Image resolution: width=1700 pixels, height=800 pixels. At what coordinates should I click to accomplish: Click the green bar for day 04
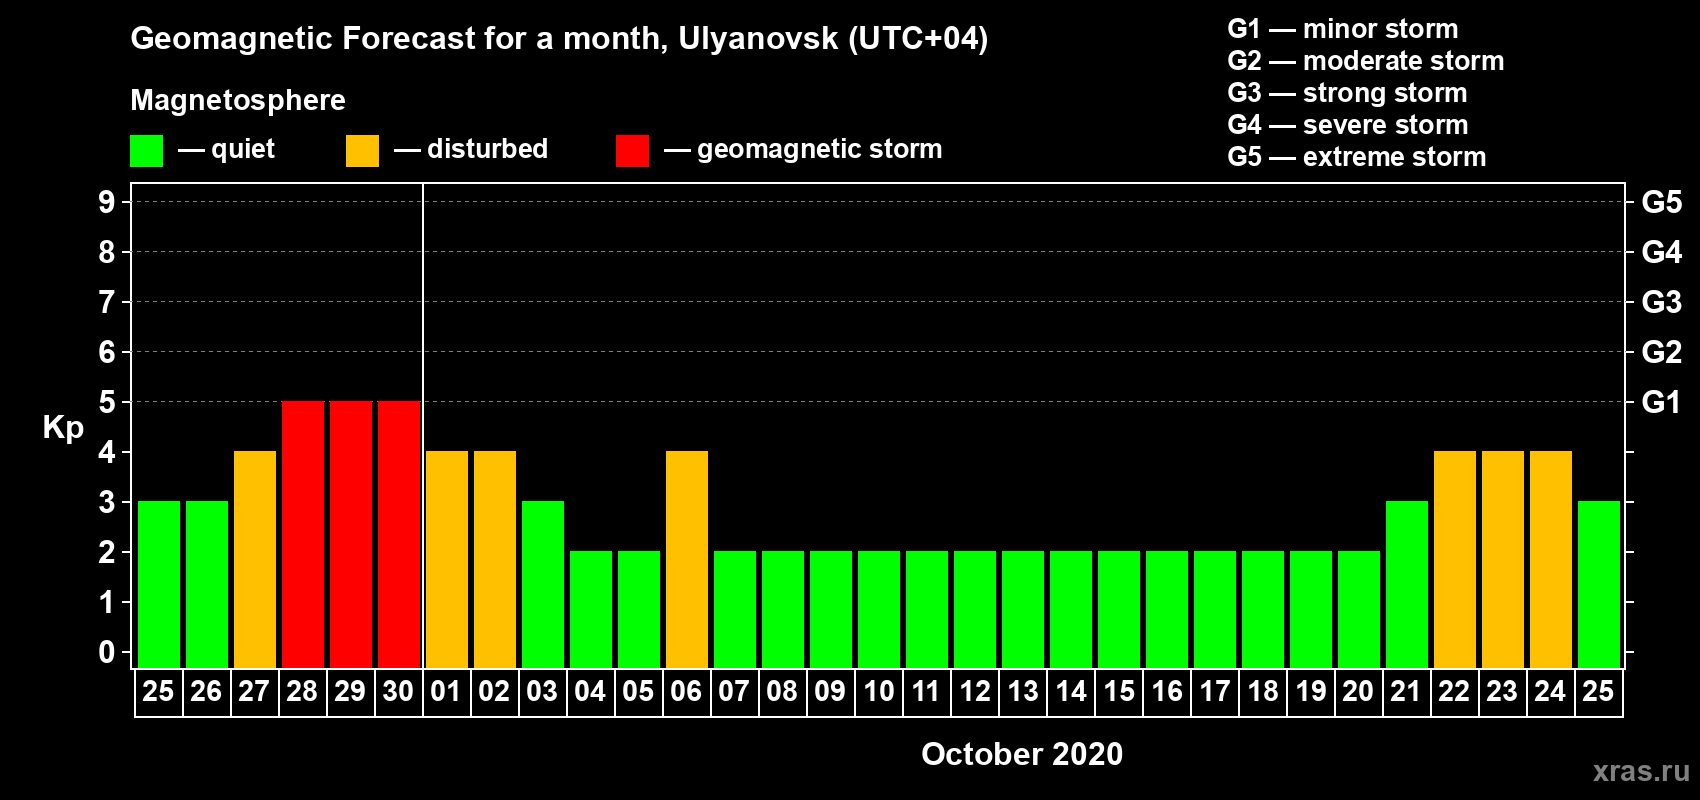[x=590, y=609]
